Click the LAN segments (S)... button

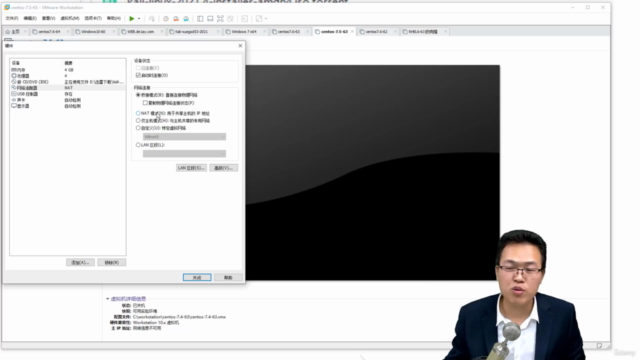coord(191,168)
